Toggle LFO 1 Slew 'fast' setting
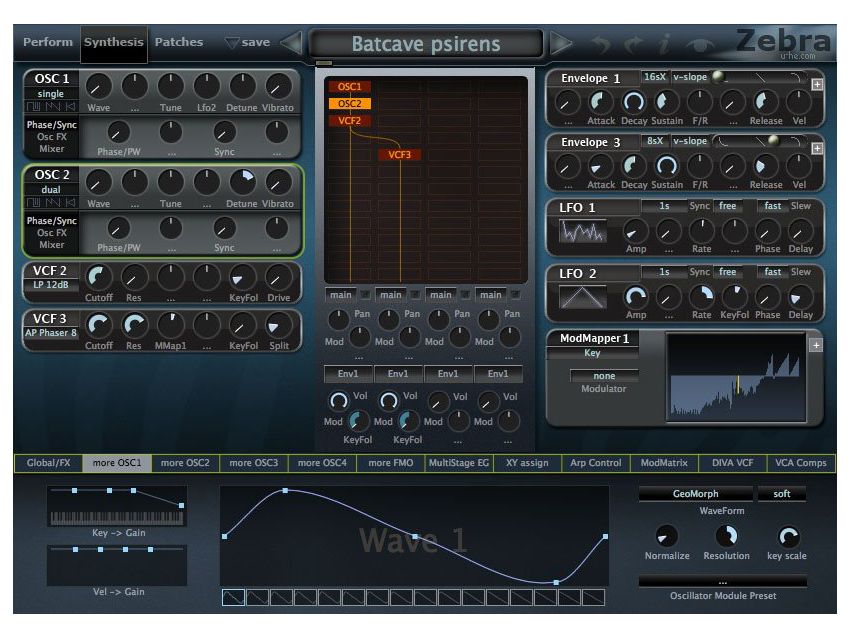850x638 pixels. point(772,206)
